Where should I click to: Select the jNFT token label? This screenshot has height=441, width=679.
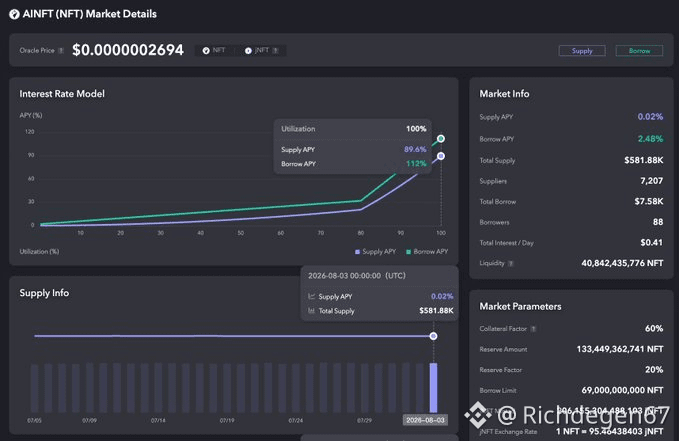(262, 50)
